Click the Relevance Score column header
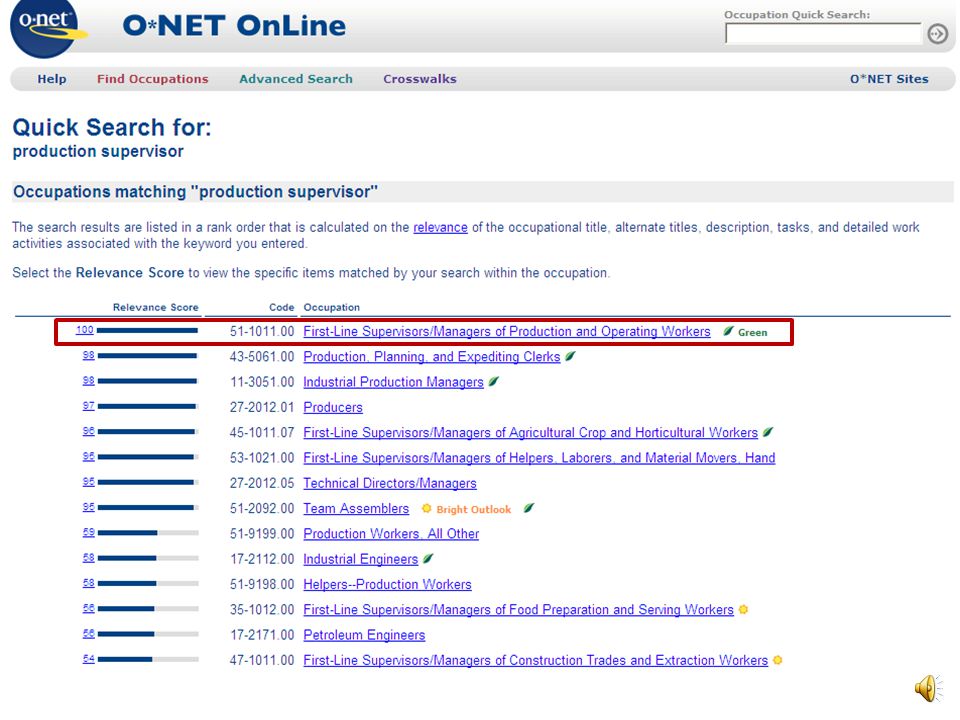960x720 pixels. 156,307
